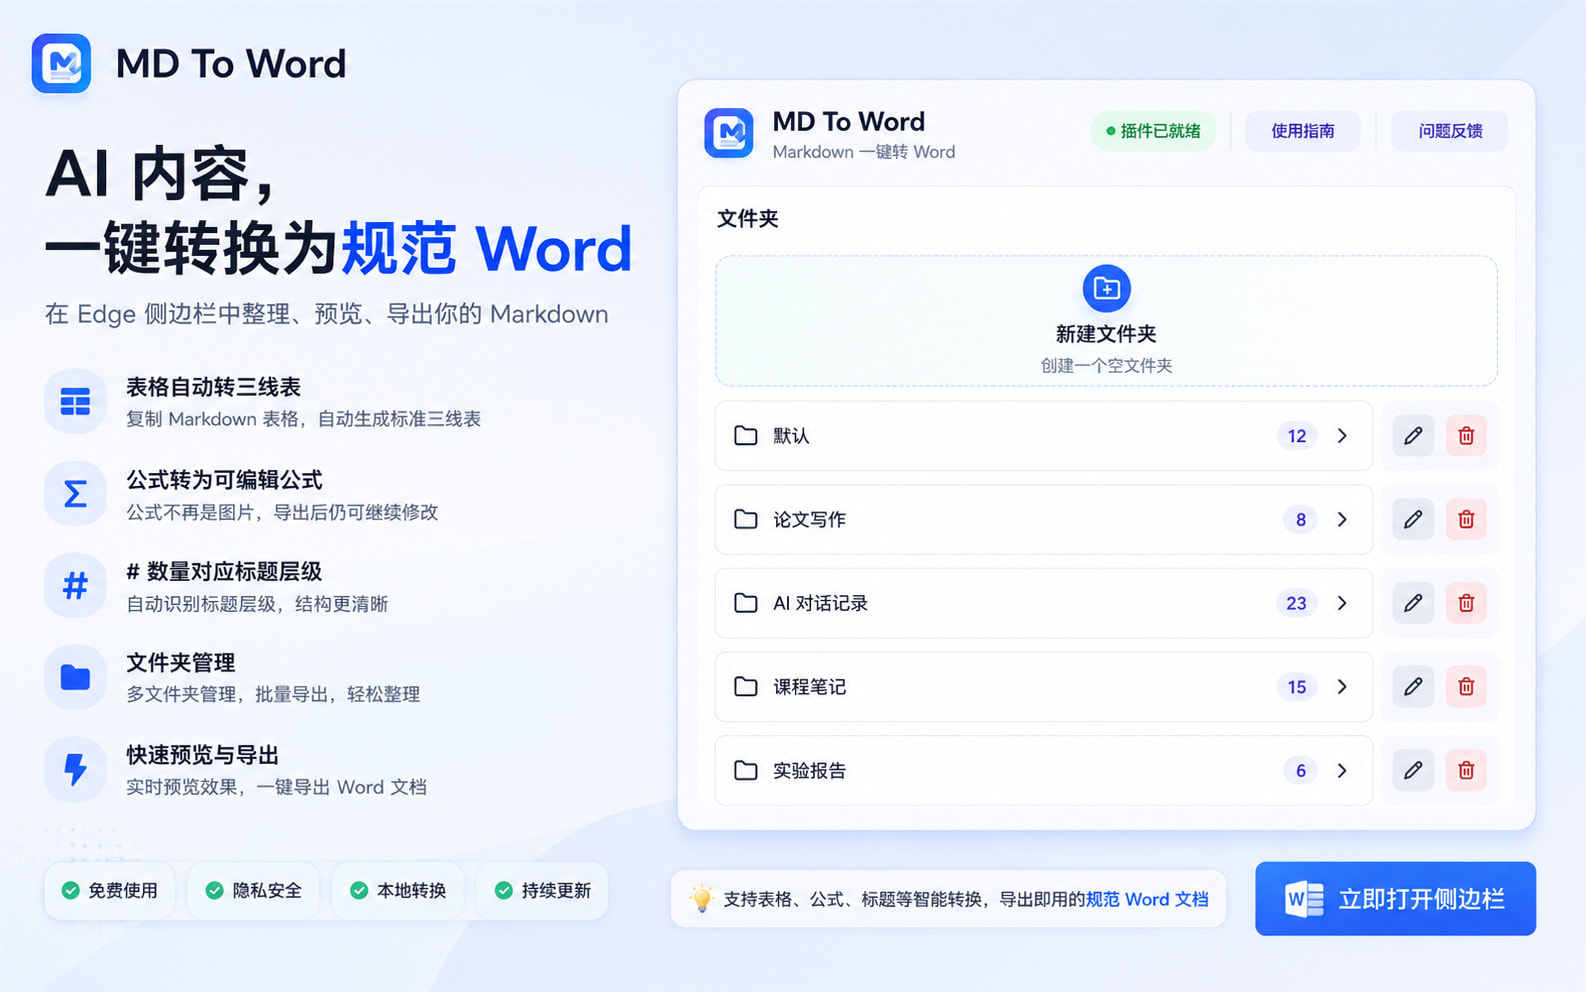Open the 问题反馈 feedback button
This screenshot has width=1586, height=992.
1450,131
